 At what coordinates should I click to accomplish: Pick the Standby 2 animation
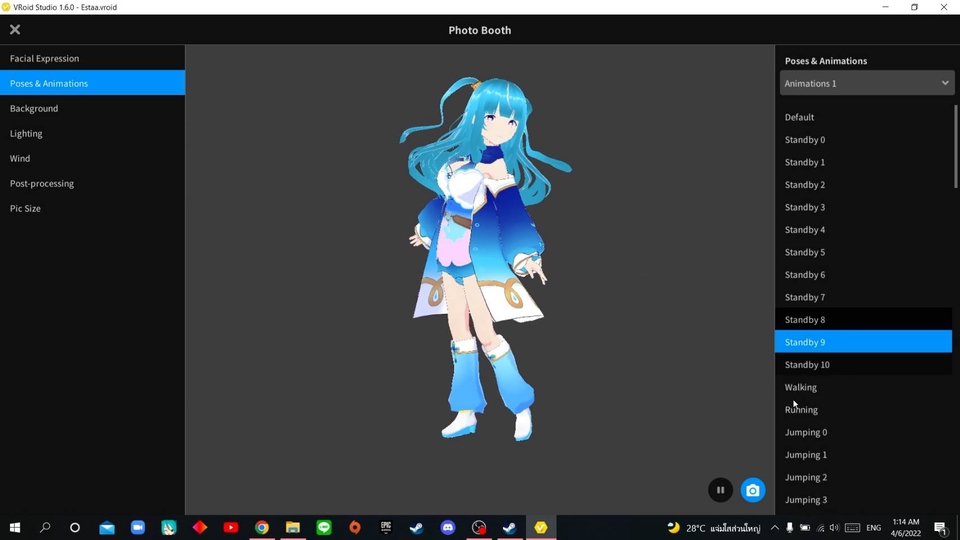pos(863,184)
